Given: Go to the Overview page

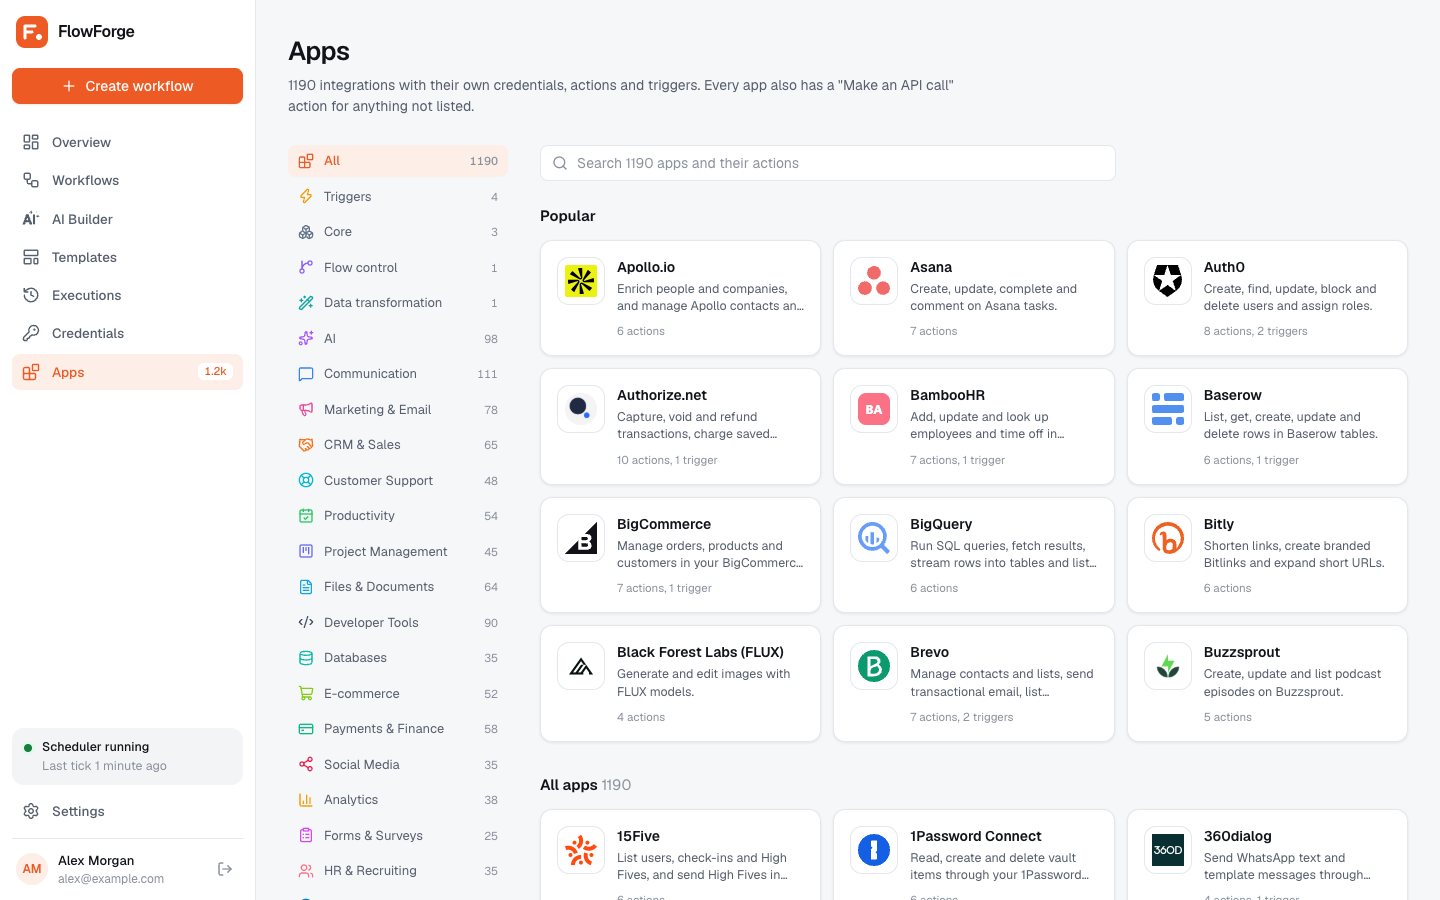Looking at the screenshot, I should point(127,142).
